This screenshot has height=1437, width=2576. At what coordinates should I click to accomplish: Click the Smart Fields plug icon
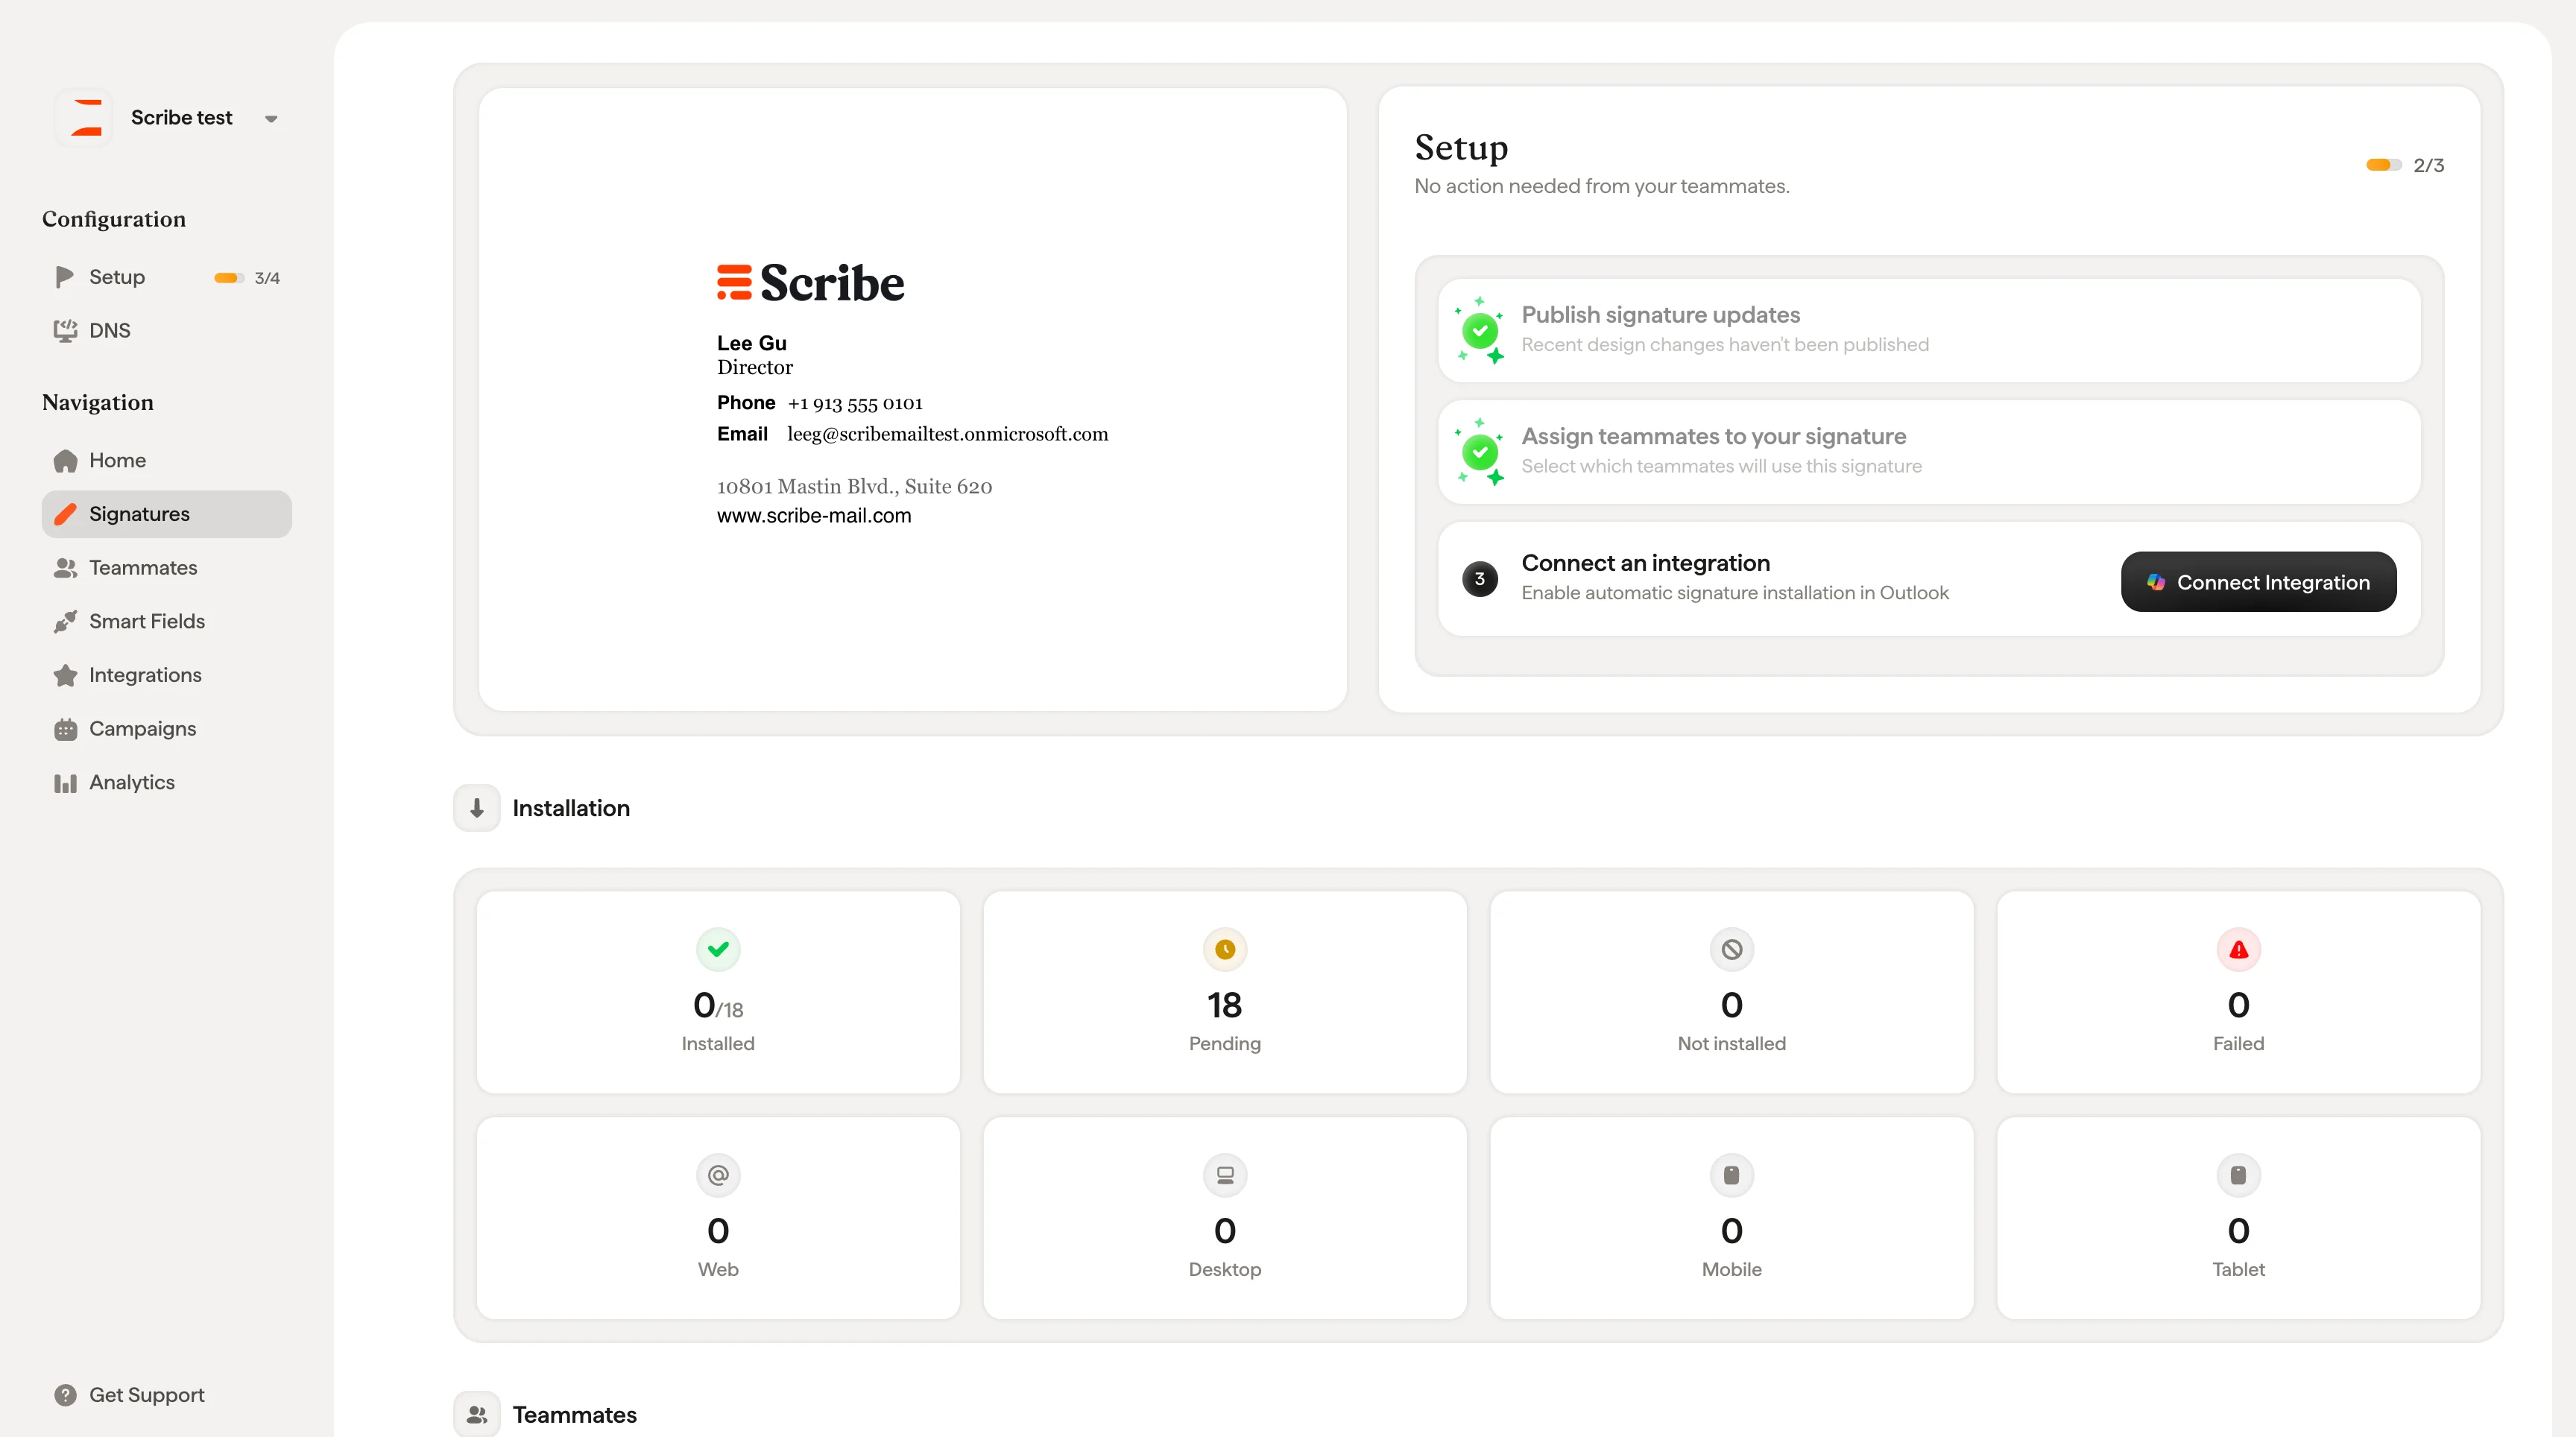[x=65, y=622]
